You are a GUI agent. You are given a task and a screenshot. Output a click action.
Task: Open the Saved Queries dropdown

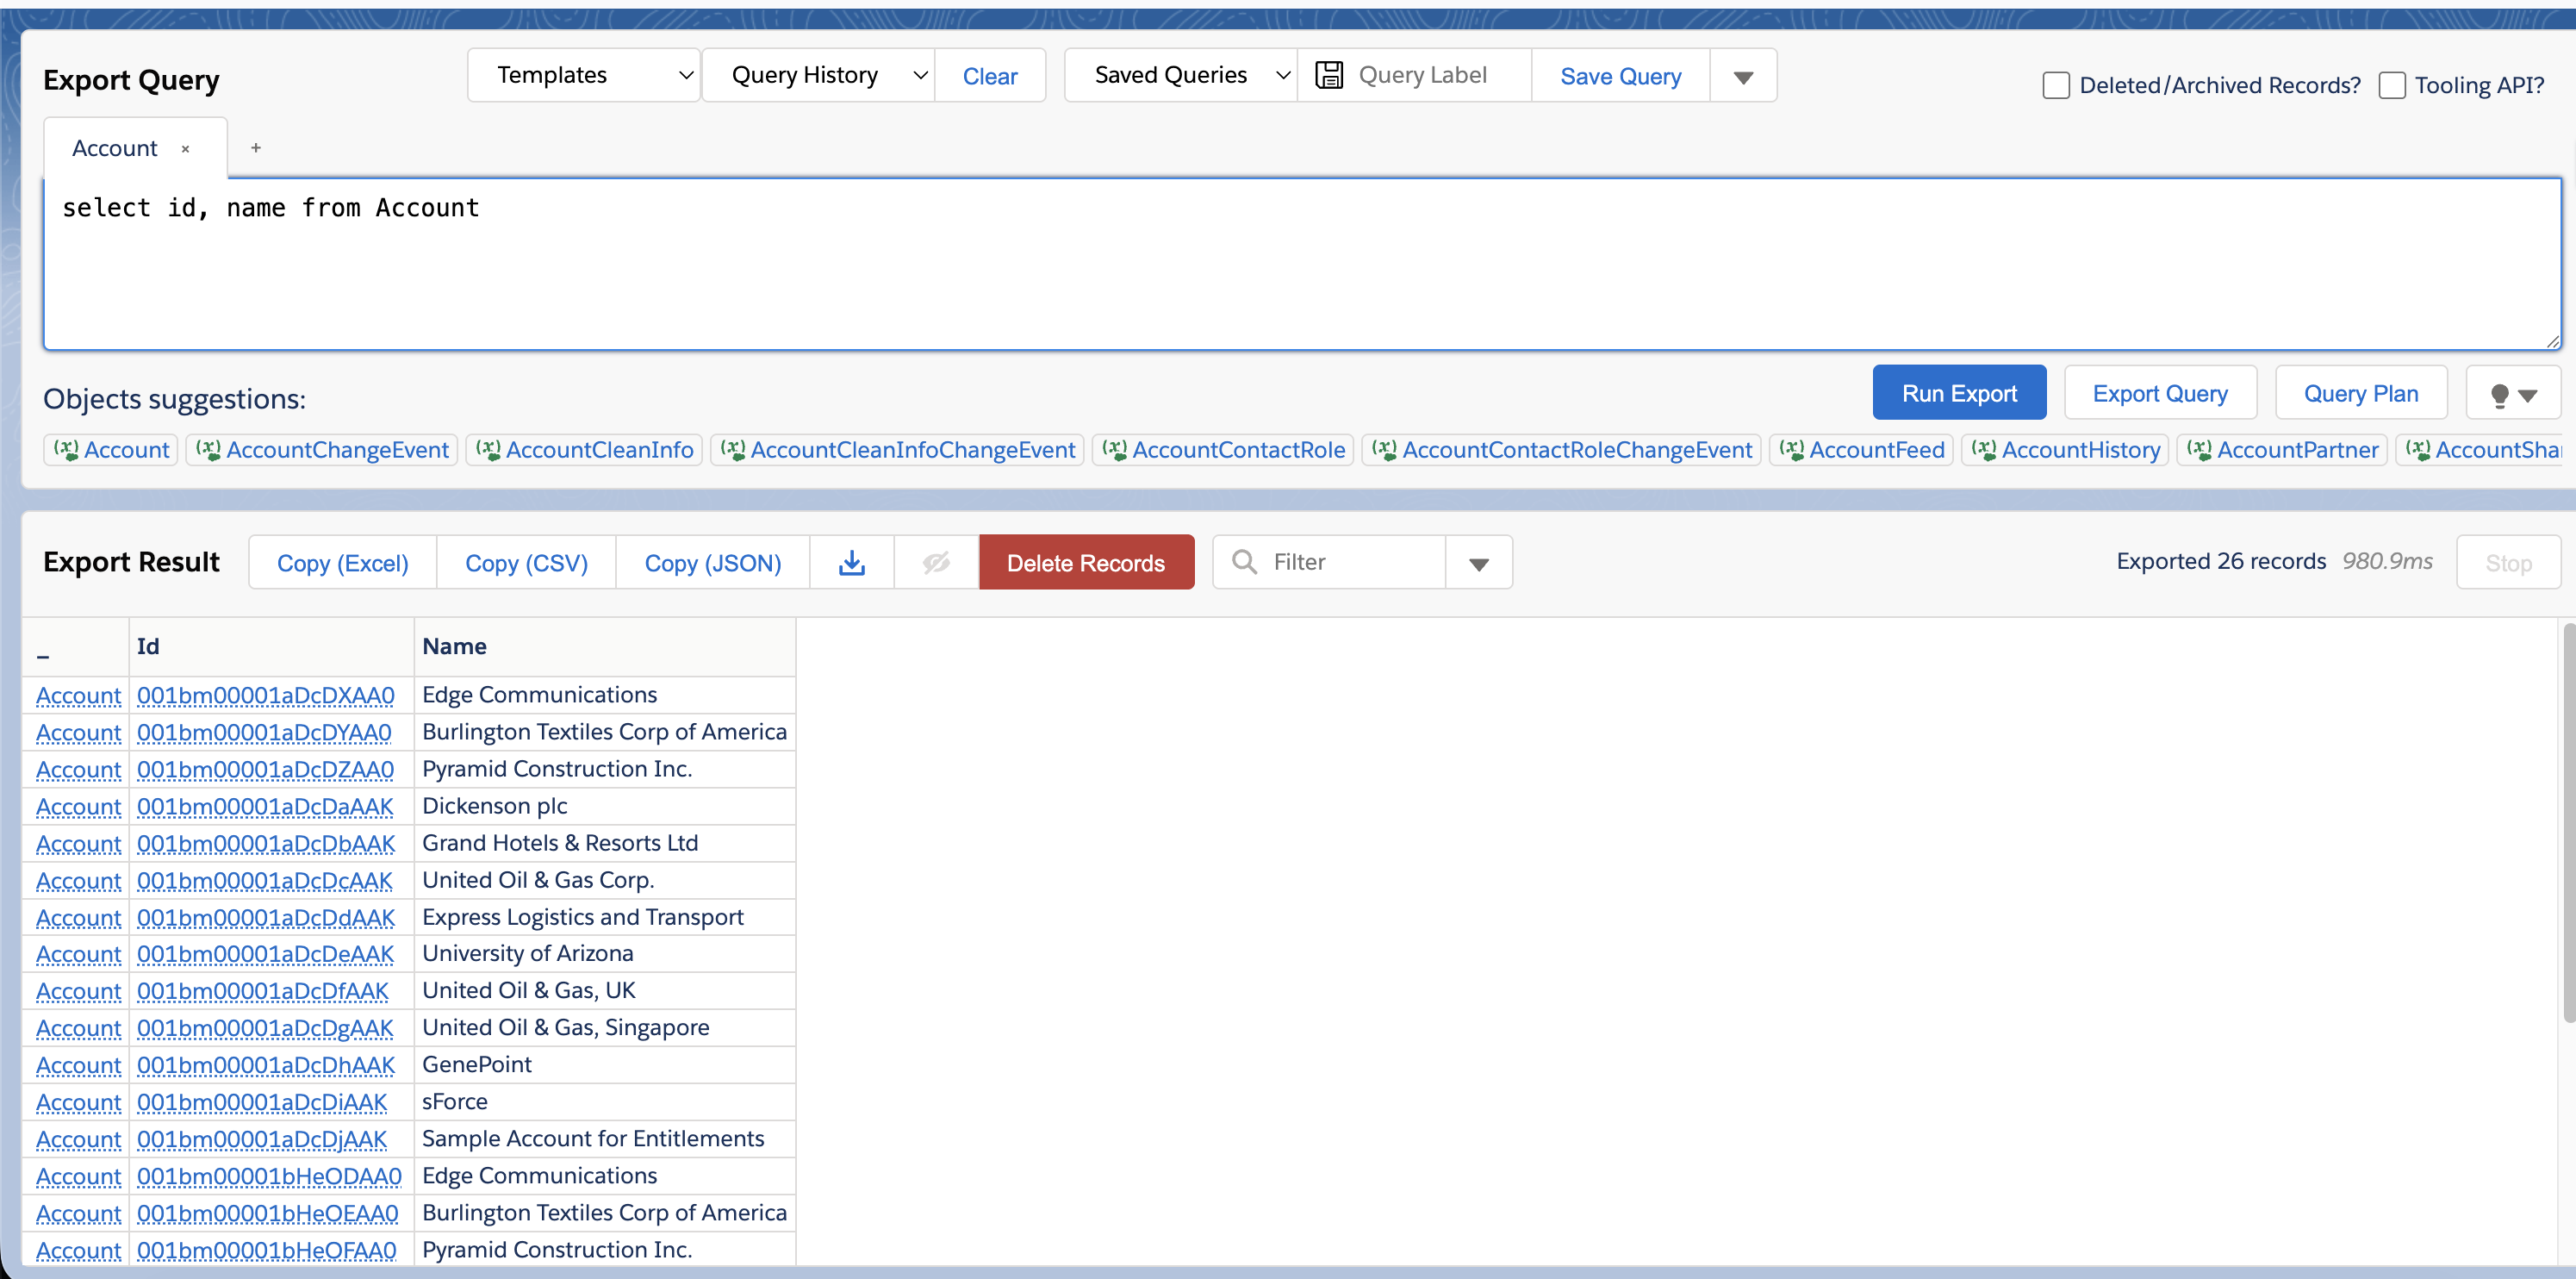point(1180,75)
